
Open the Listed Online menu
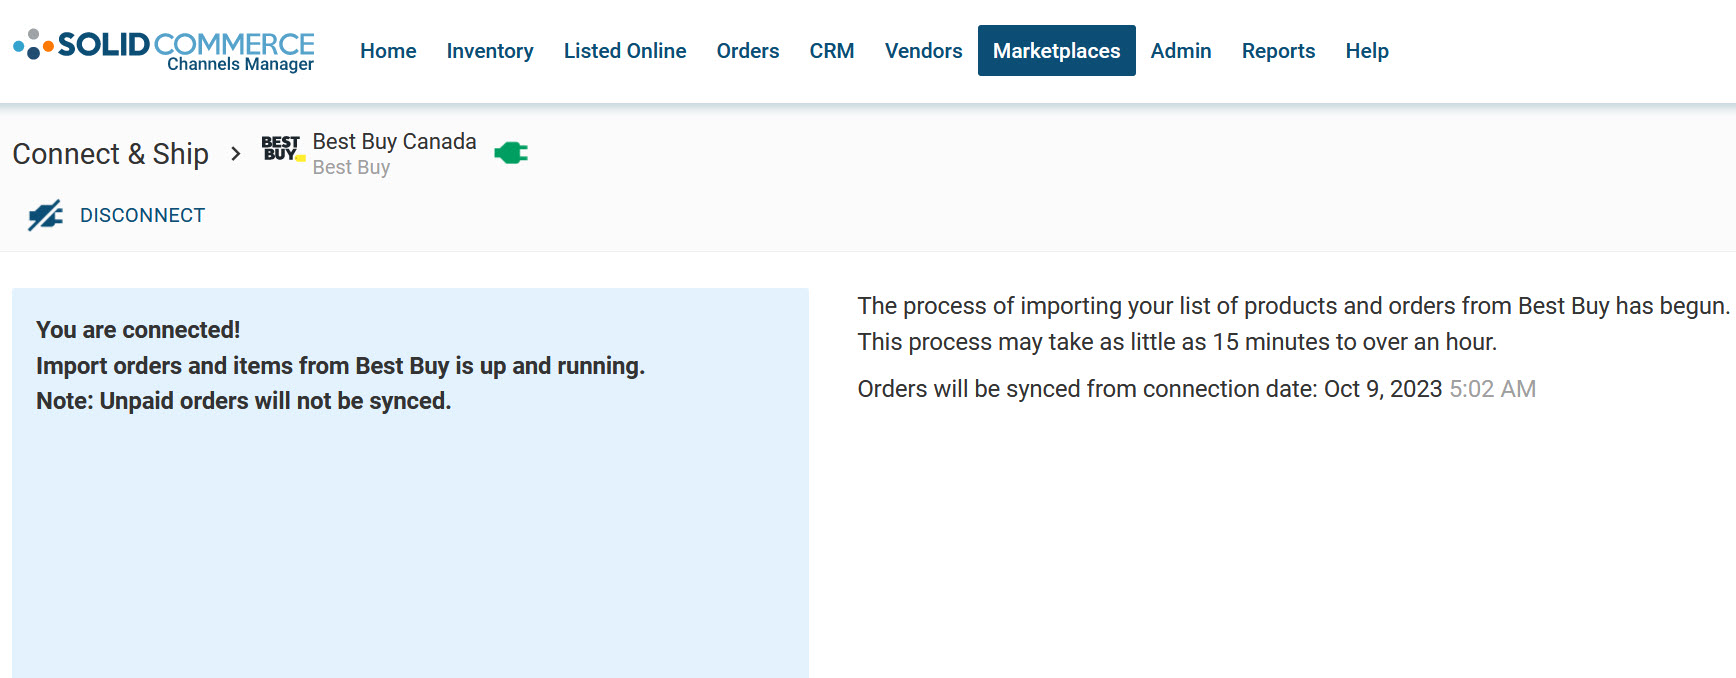coord(625,51)
